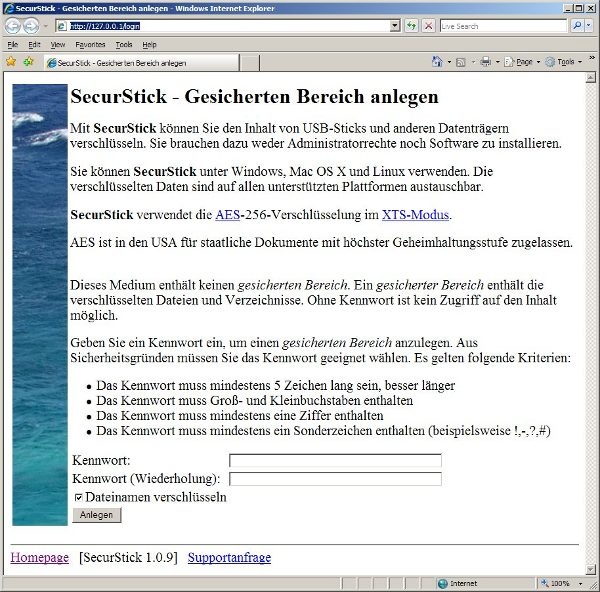The image size is (600, 592).
Task: Open the Supportanfrage link
Action: pos(229,557)
